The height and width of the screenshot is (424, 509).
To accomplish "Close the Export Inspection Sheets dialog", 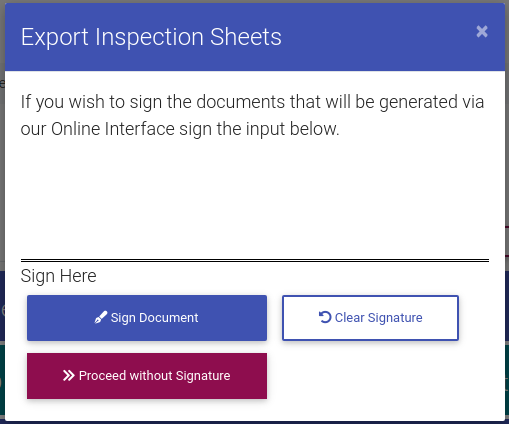I will pos(482,32).
